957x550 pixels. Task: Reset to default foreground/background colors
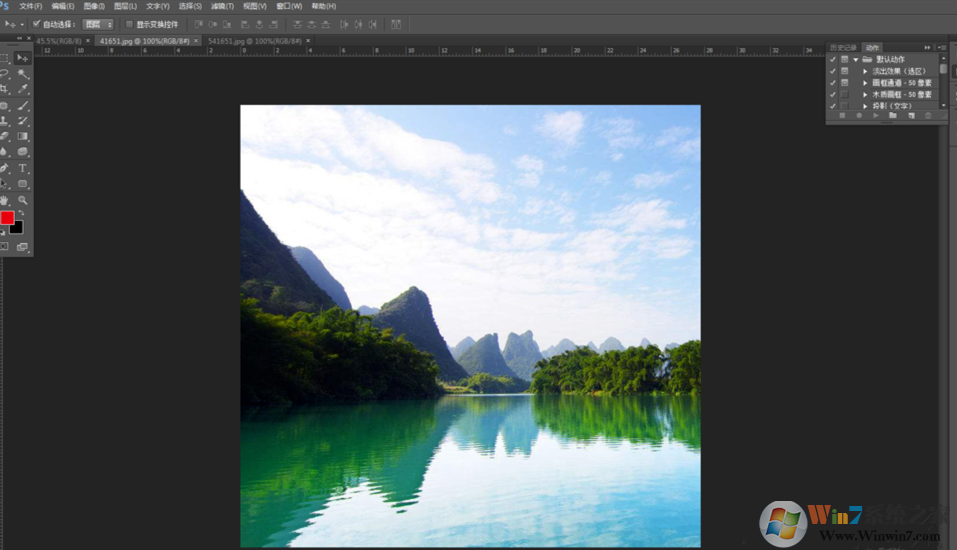[x=3, y=233]
